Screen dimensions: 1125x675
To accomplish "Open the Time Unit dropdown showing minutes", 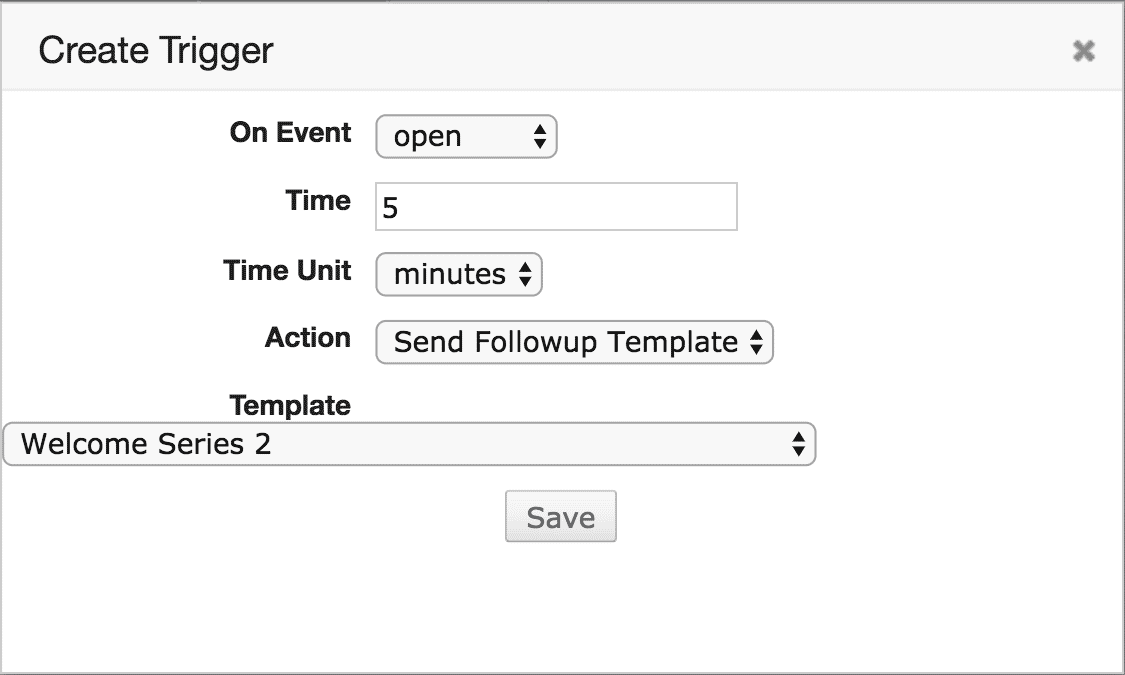I will click(x=457, y=274).
